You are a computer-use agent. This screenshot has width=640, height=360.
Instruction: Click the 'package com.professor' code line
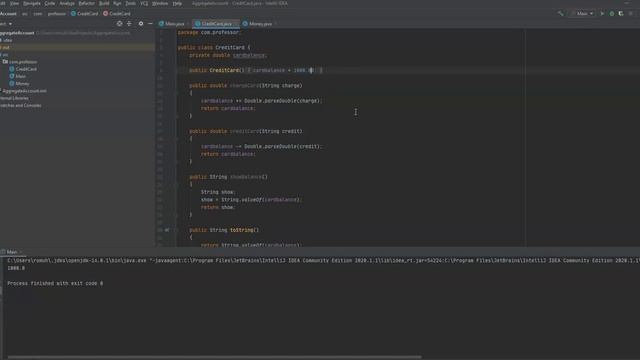(x=209, y=32)
